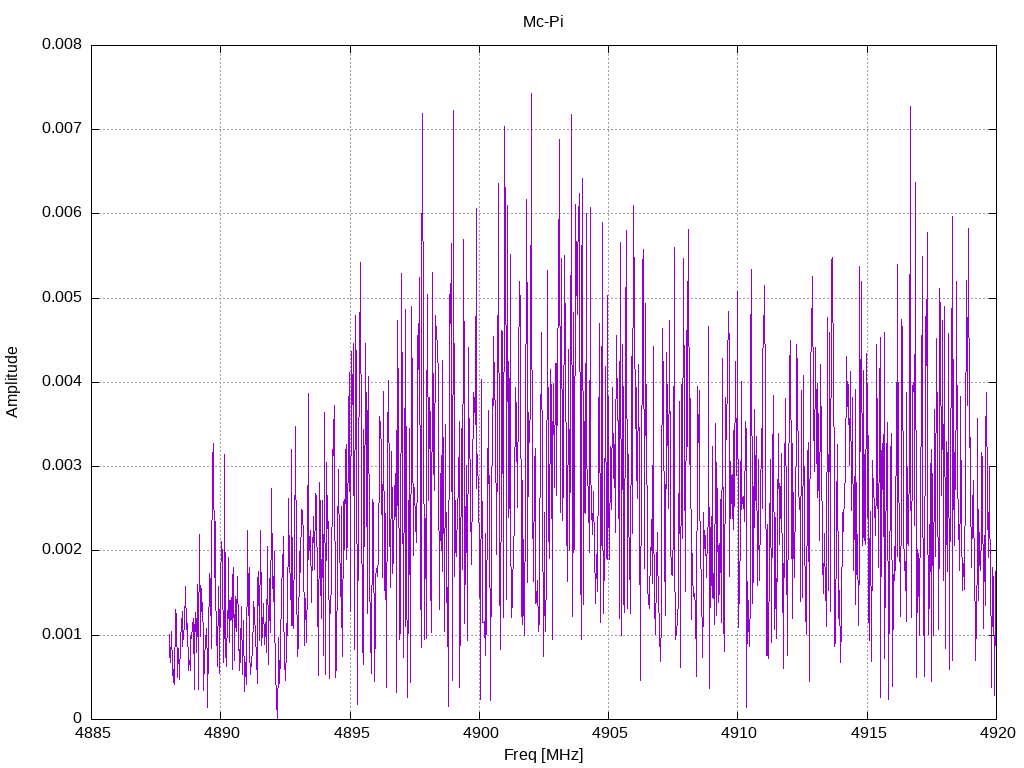Image resolution: width=1024 pixels, height=768 pixels.
Task: Click the x-axis tick label 4920
Action: click(x=997, y=733)
